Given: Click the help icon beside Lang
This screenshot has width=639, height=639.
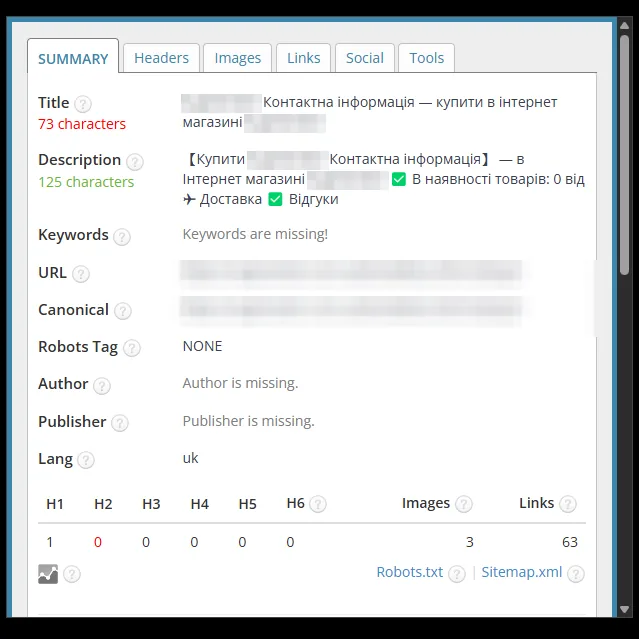Looking at the screenshot, I should tap(86, 460).
